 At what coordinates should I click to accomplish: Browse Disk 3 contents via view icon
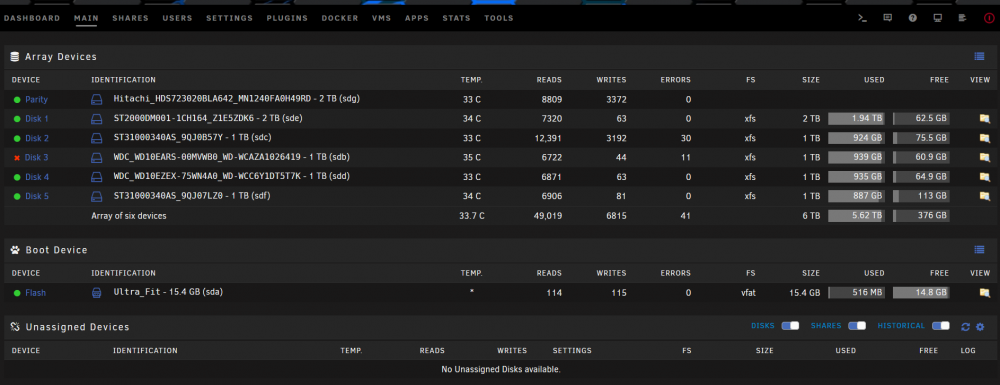[985, 157]
